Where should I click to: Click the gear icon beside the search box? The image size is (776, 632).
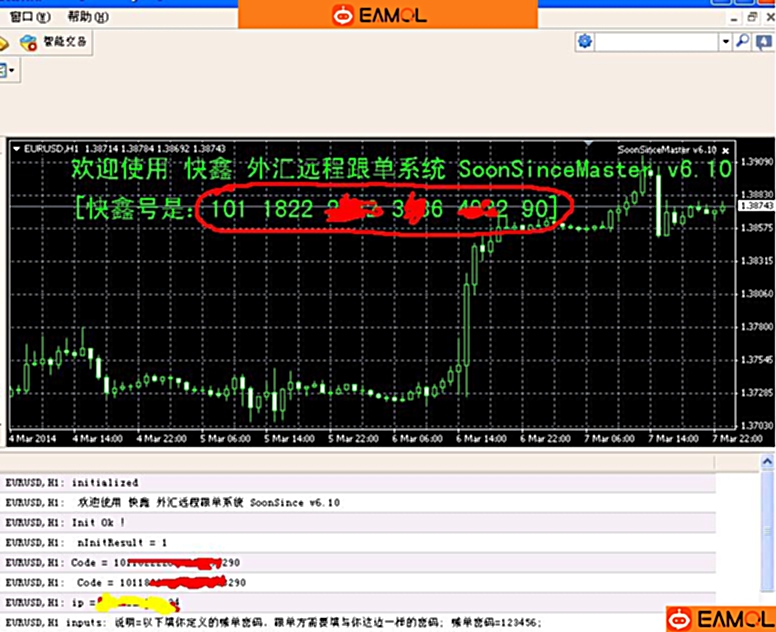[x=585, y=42]
